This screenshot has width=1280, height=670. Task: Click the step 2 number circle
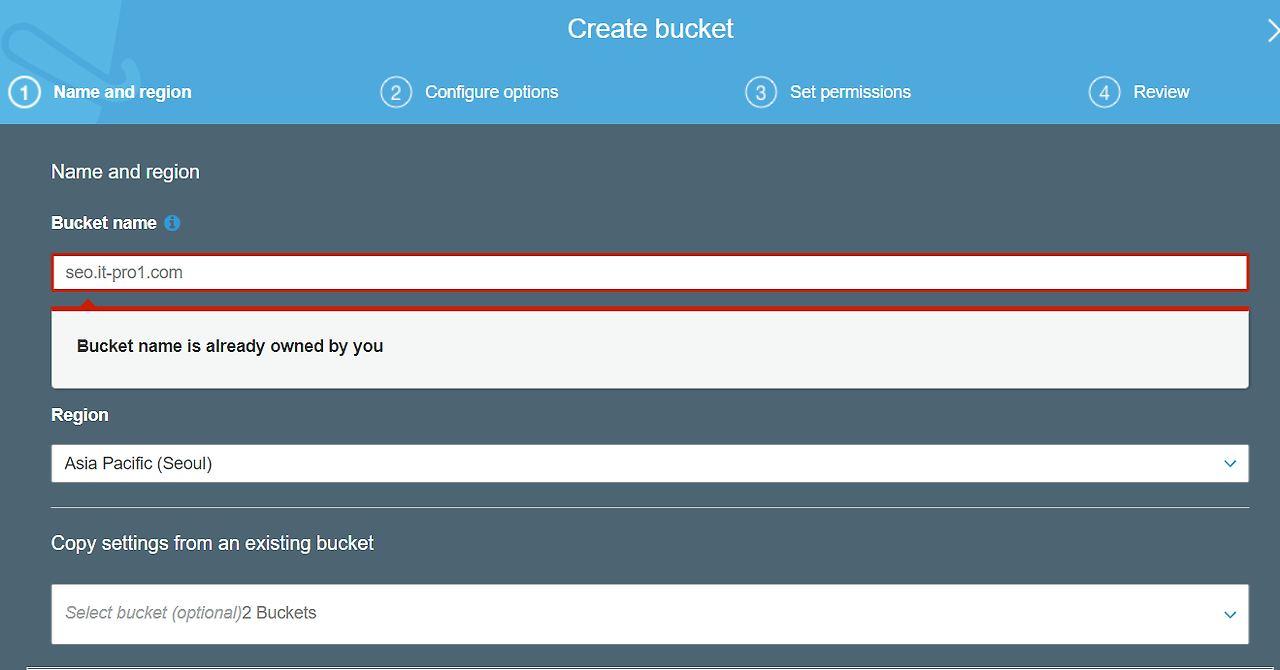tap(396, 93)
